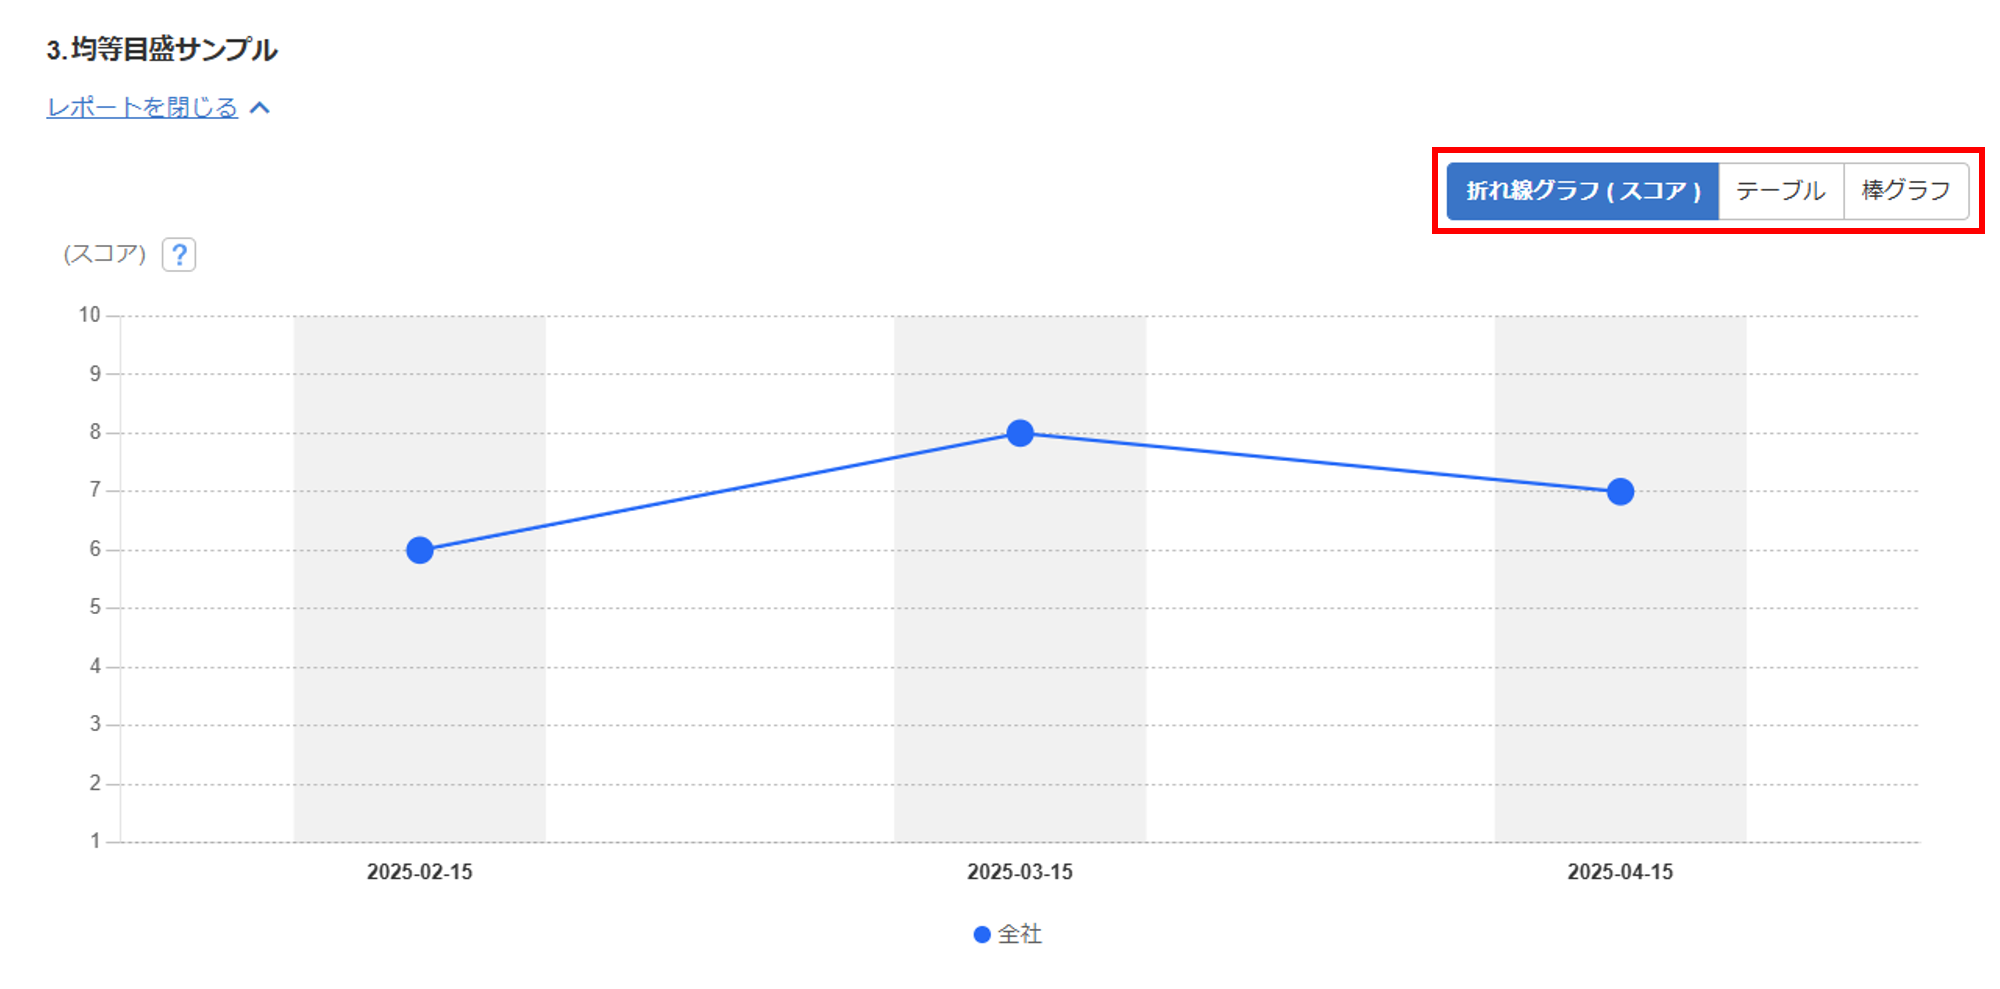Click the line segment rising toward 2025-03-15
This screenshot has width=2000, height=989.
(x=720, y=492)
